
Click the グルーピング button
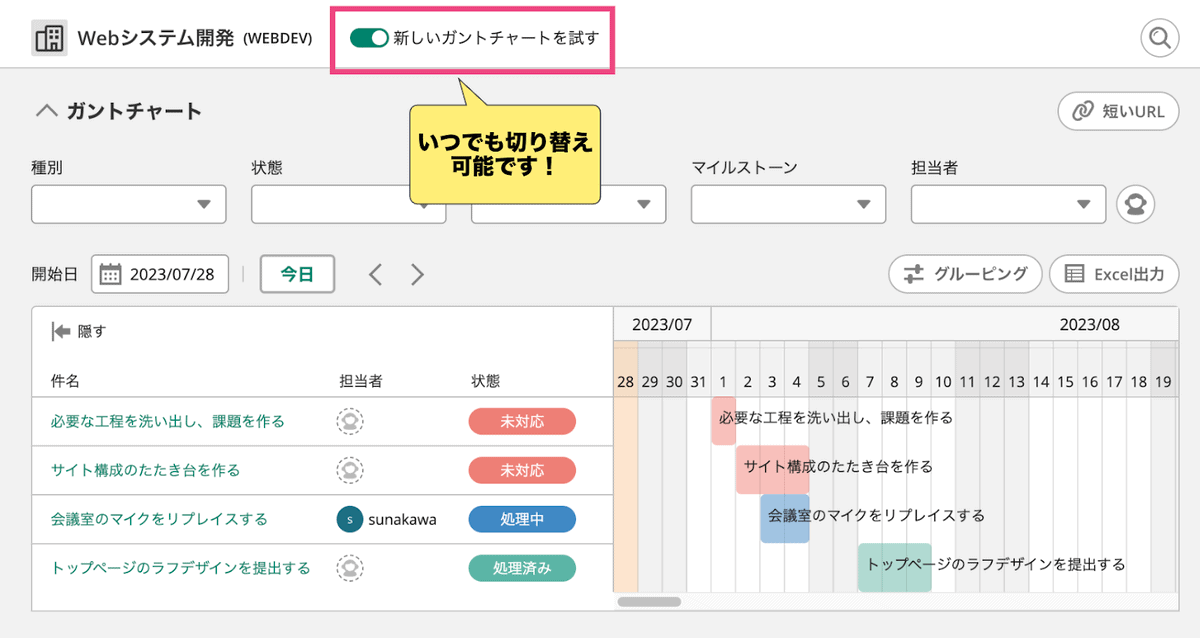click(x=965, y=274)
